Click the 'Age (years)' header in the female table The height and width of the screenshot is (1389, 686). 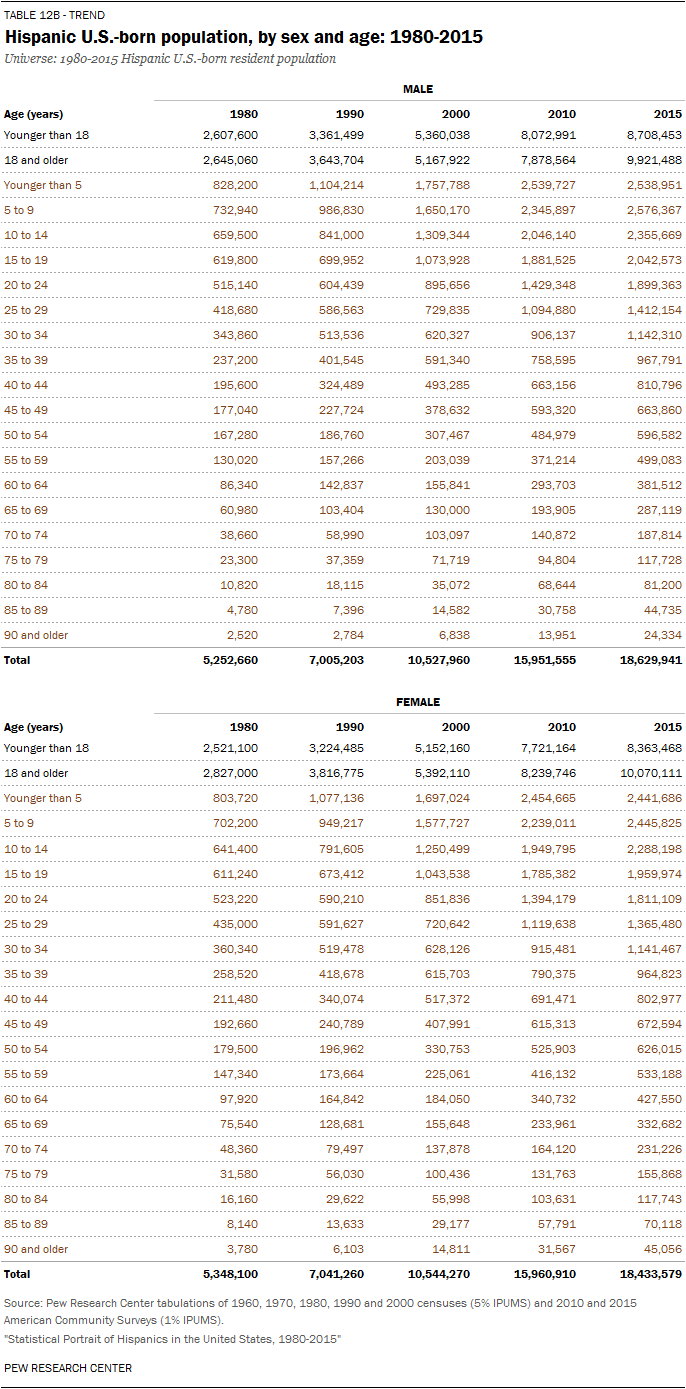tap(33, 727)
